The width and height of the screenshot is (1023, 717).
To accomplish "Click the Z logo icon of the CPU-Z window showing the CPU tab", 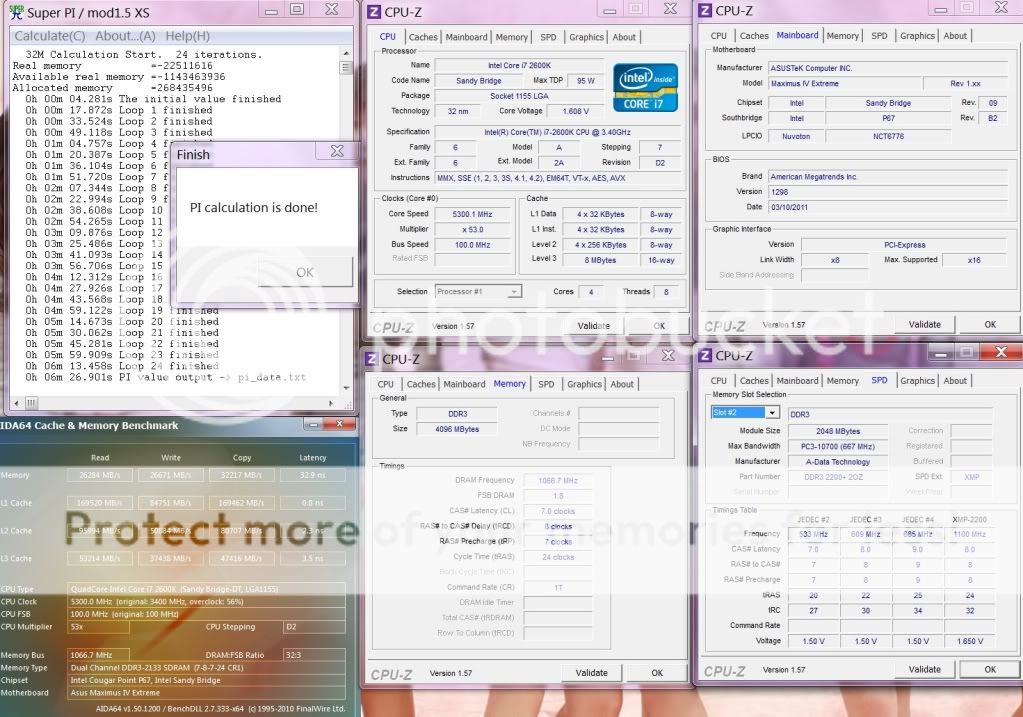I will [374, 12].
